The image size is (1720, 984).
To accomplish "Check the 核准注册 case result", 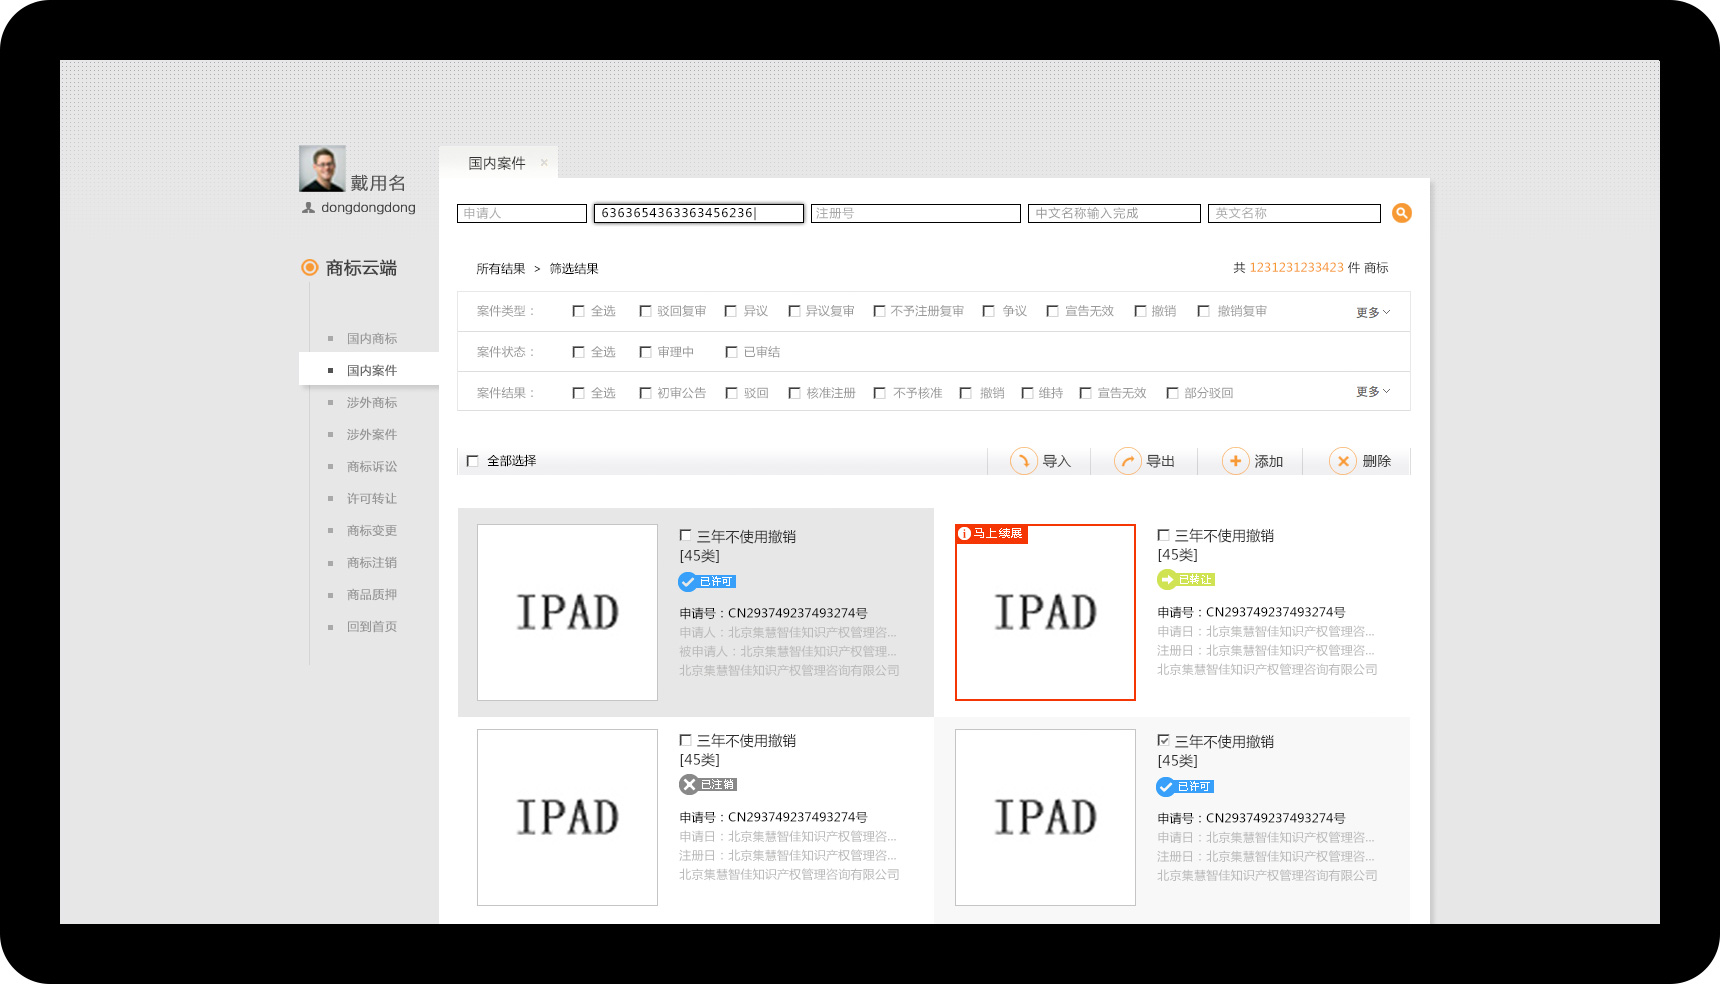I will tap(794, 393).
